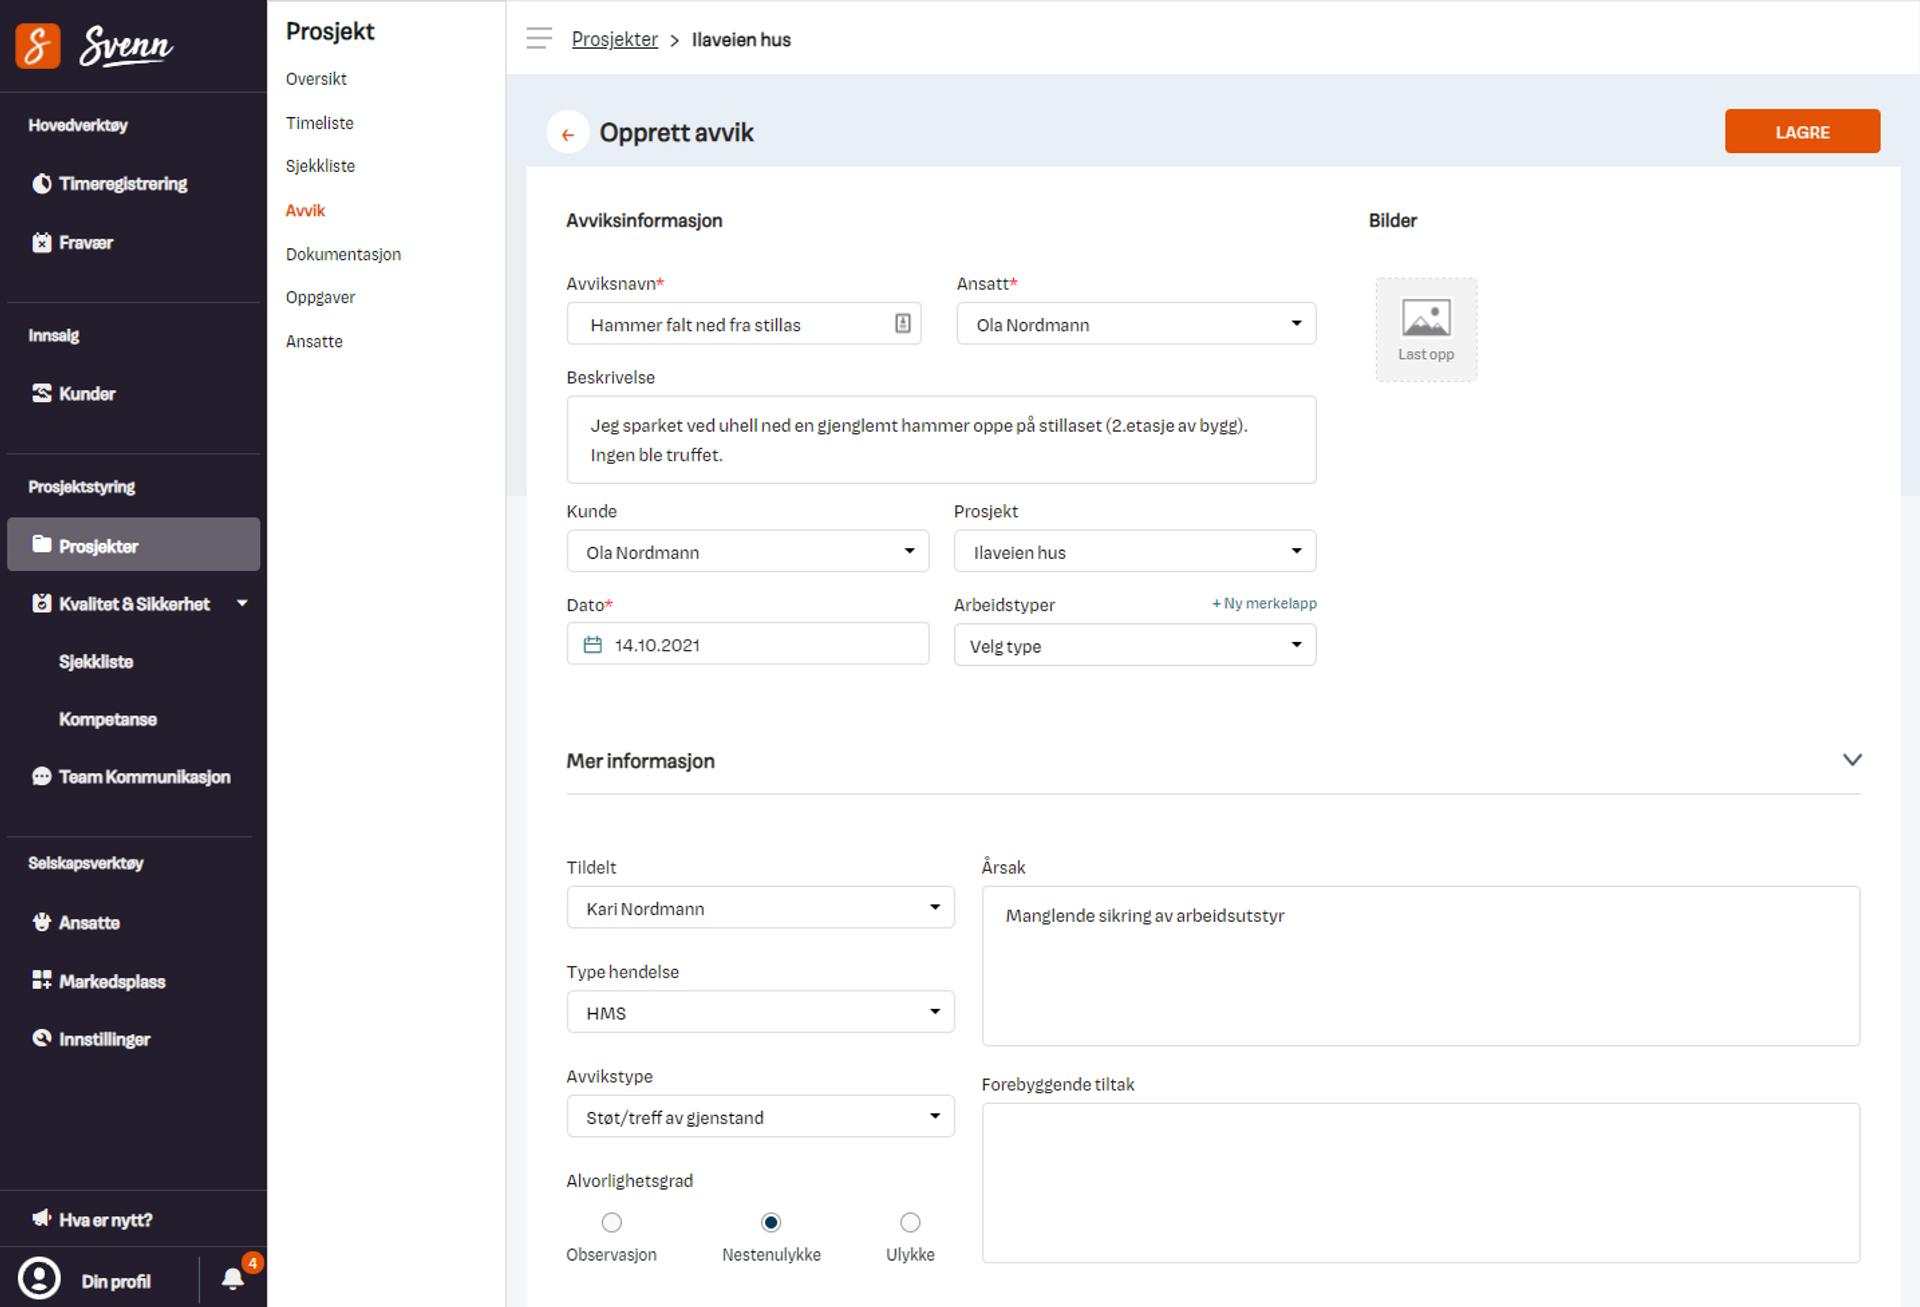The width and height of the screenshot is (1920, 1307).
Task: Click the icon inside the Avviksnavn field
Action: (902, 324)
